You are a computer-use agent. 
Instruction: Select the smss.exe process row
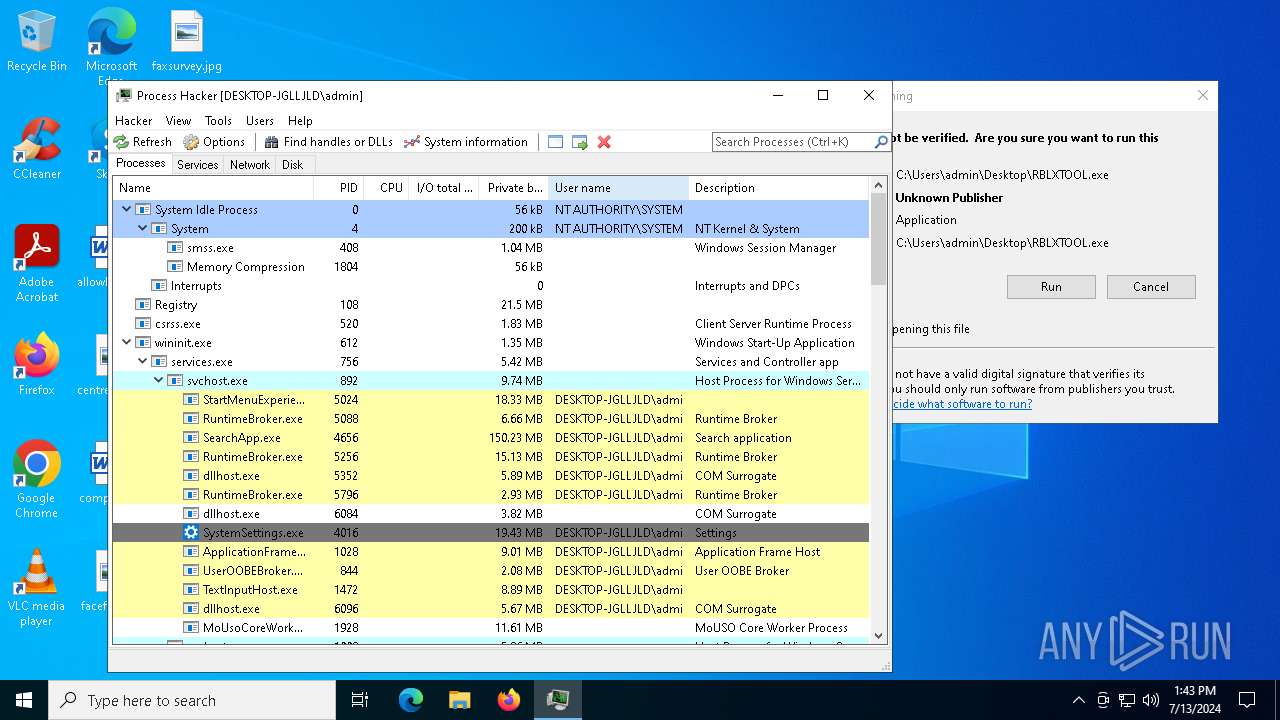pyautogui.click(x=490, y=248)
